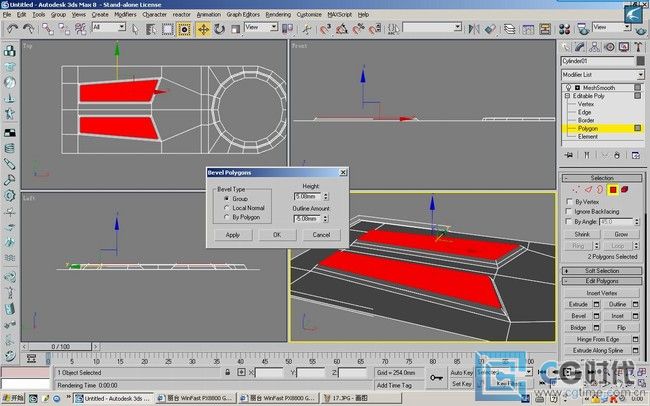Click the Mirror tool icon

[x=474, y=29]
